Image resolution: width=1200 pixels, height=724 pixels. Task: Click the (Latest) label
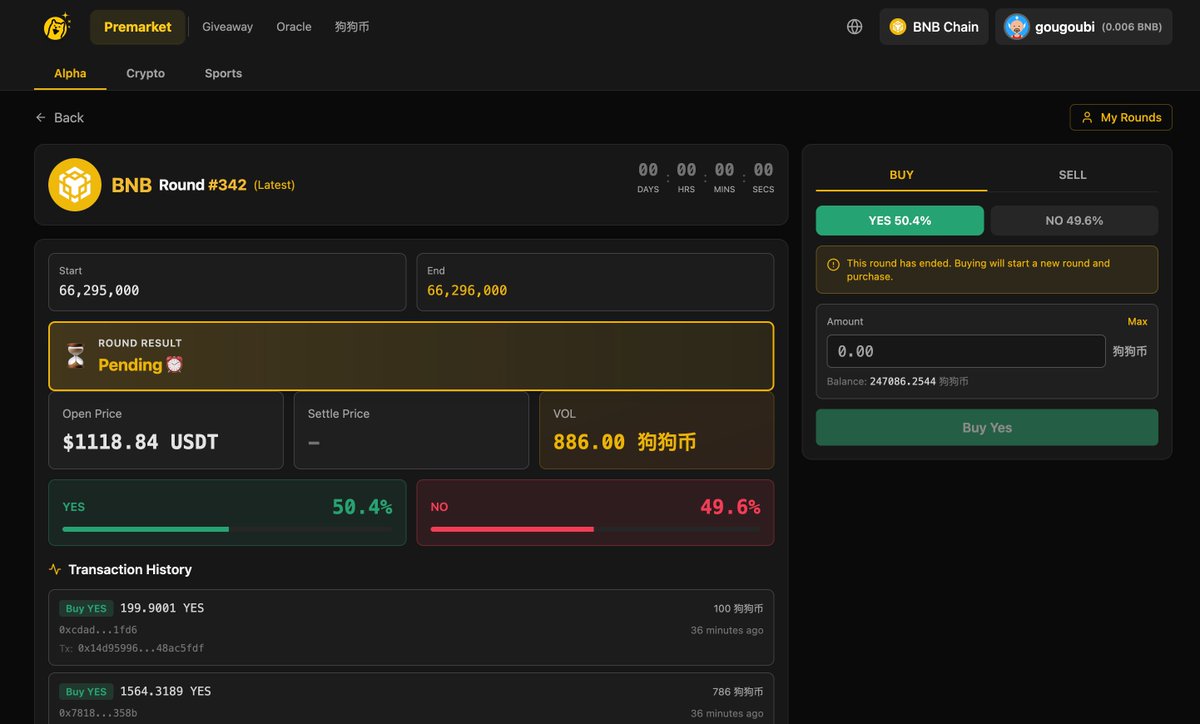[x=274, y=185]
